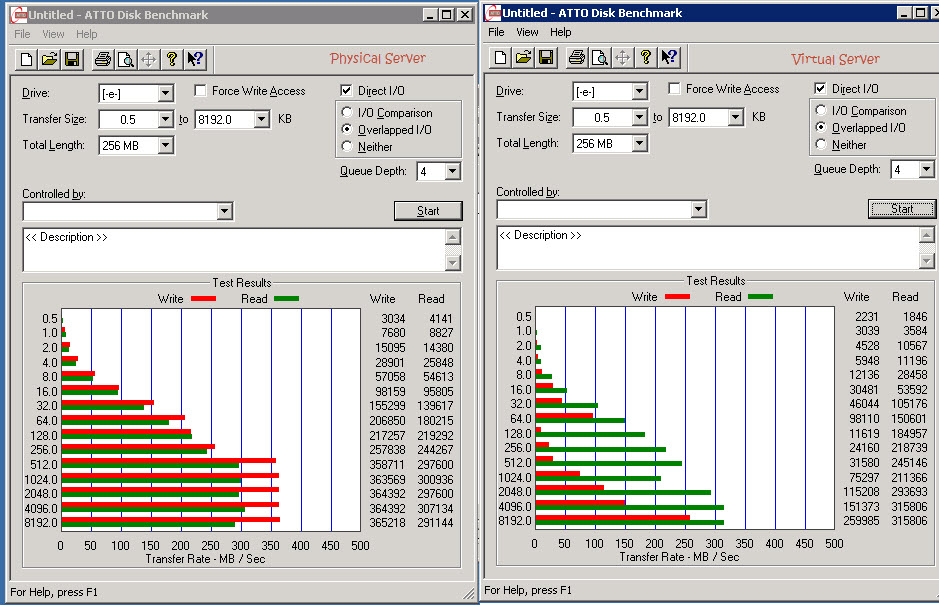Screen dimensions: 939x605
Task: Open File menu in Virtual Server window
Action: (x=496, y=32)
